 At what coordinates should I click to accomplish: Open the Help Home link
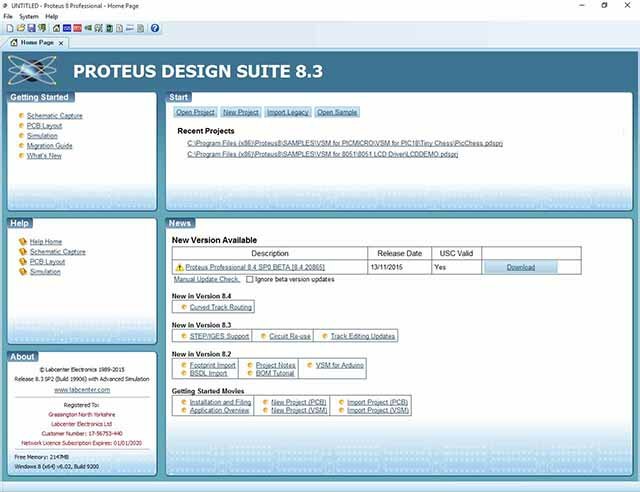point(46,242)
